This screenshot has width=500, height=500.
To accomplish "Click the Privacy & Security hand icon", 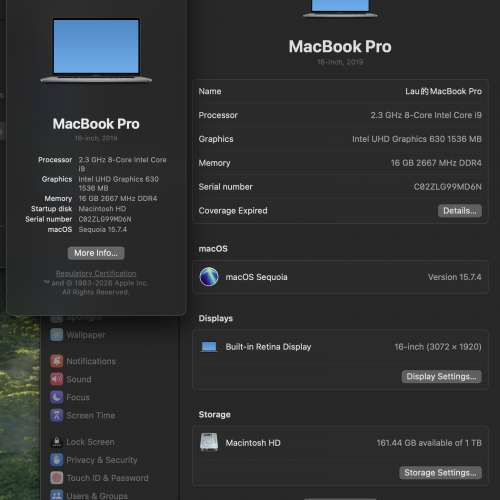I will 57,460.
